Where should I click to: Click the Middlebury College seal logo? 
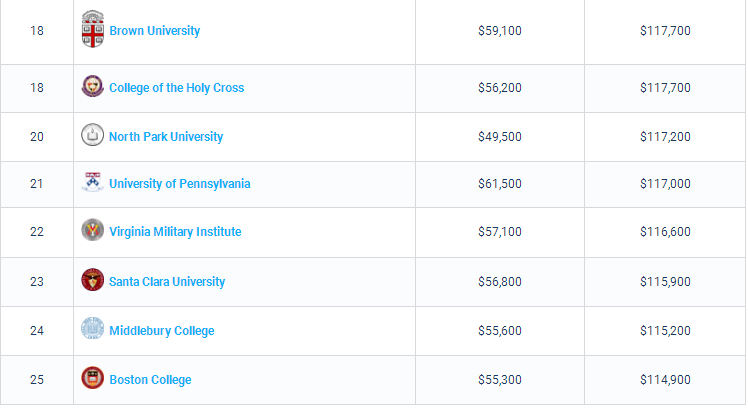(x=92, y=330)
